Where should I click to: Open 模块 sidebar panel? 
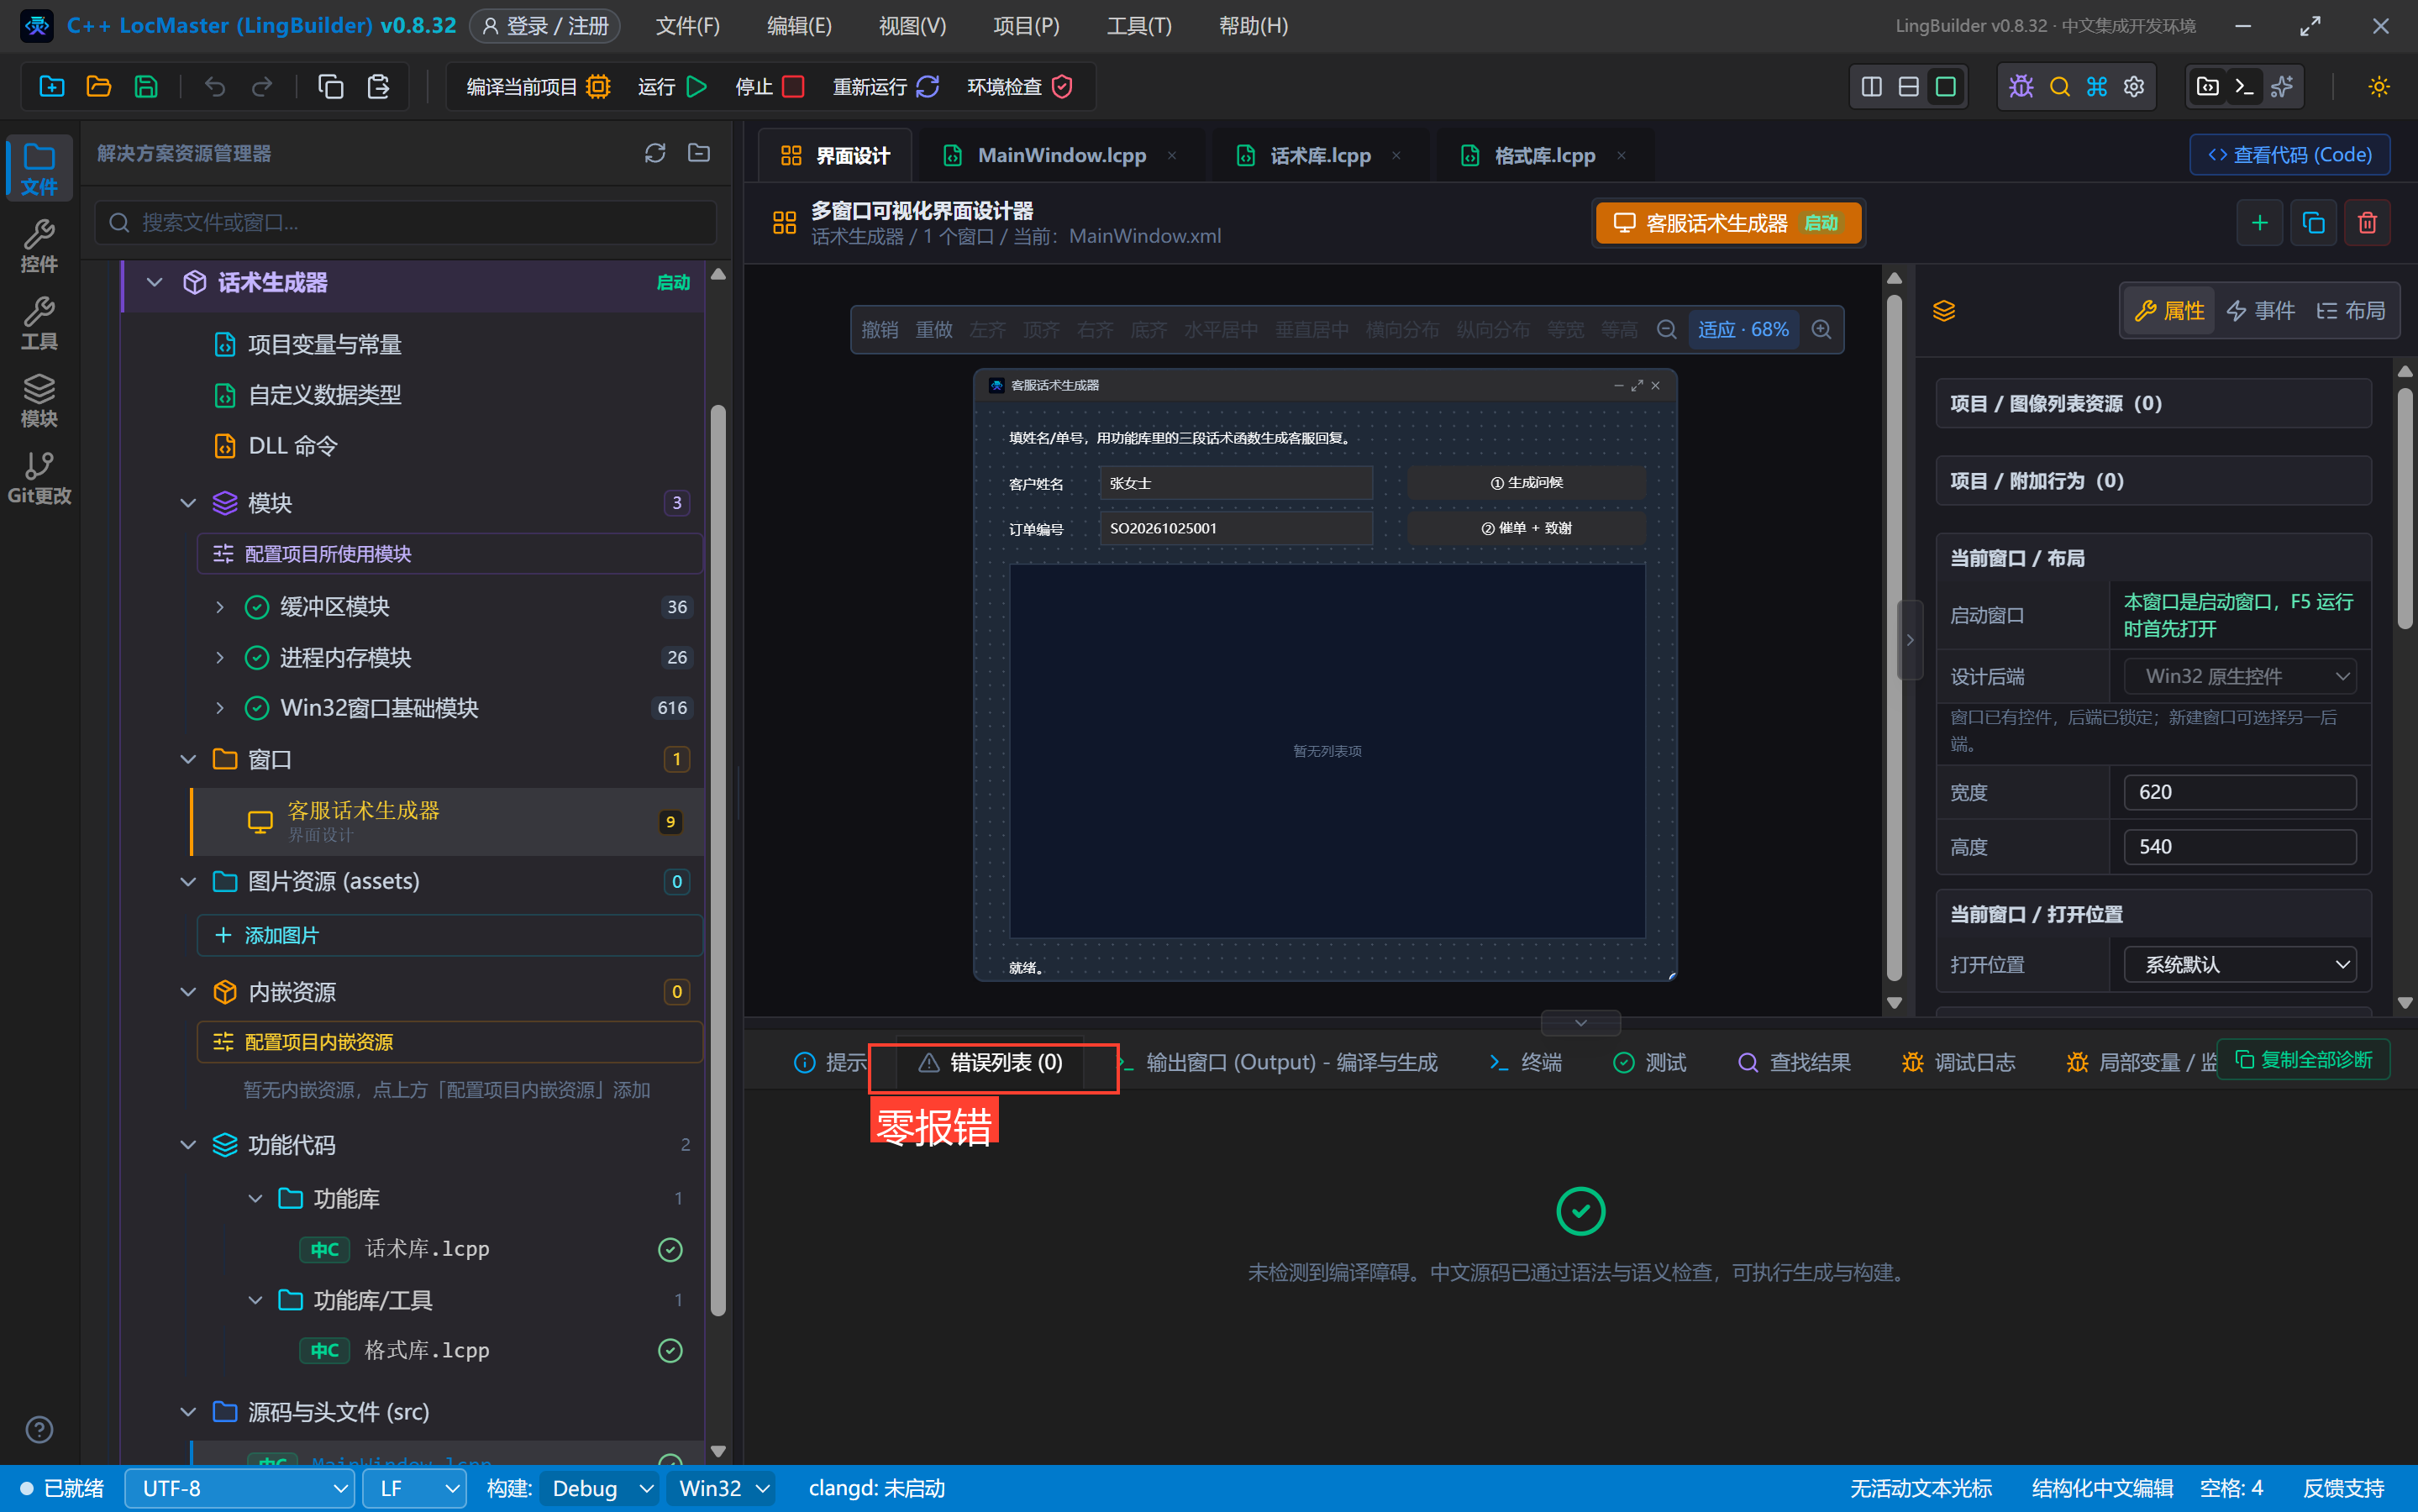[39, 400]
